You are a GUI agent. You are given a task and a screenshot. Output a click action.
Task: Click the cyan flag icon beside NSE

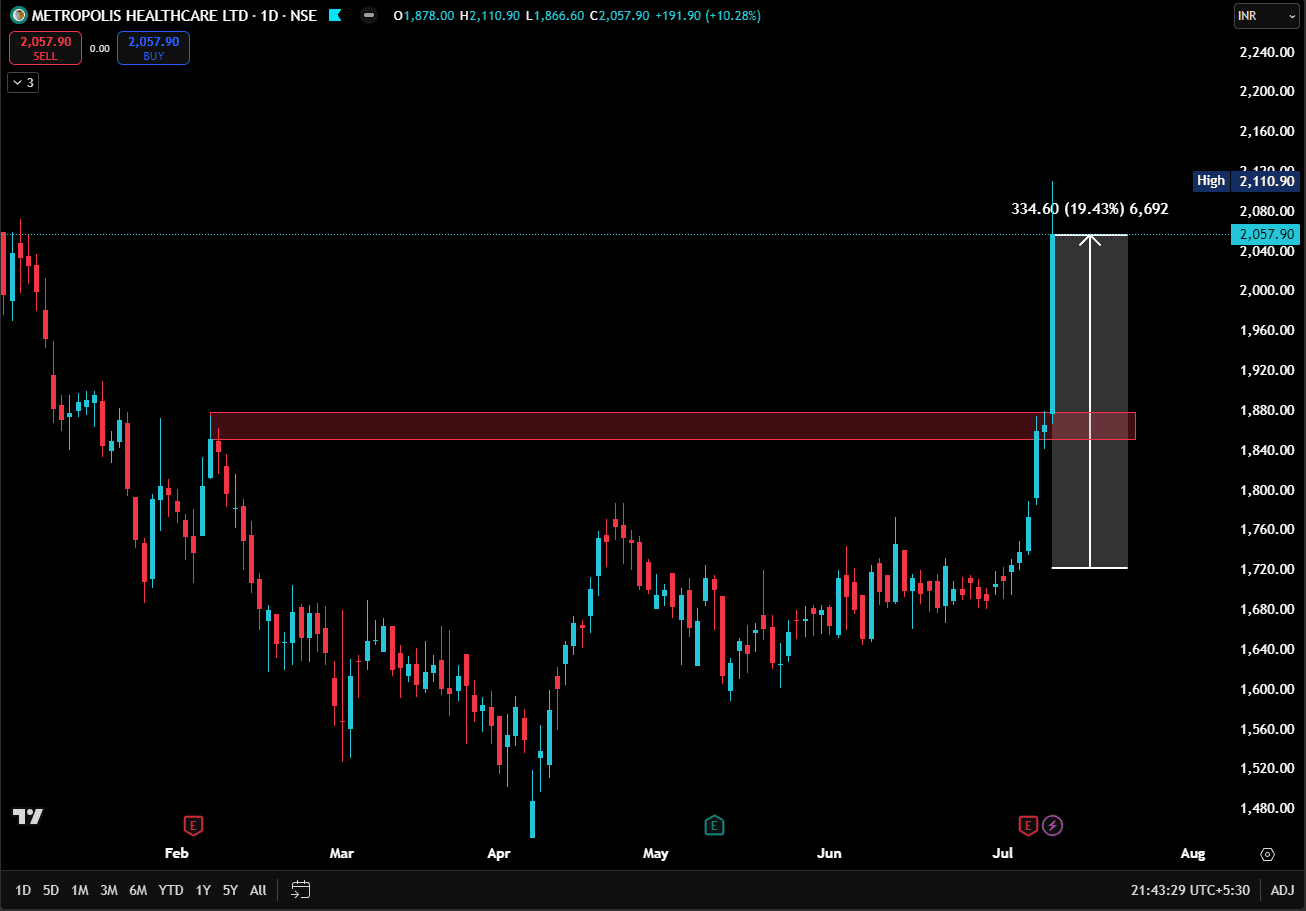coord(334,16)
